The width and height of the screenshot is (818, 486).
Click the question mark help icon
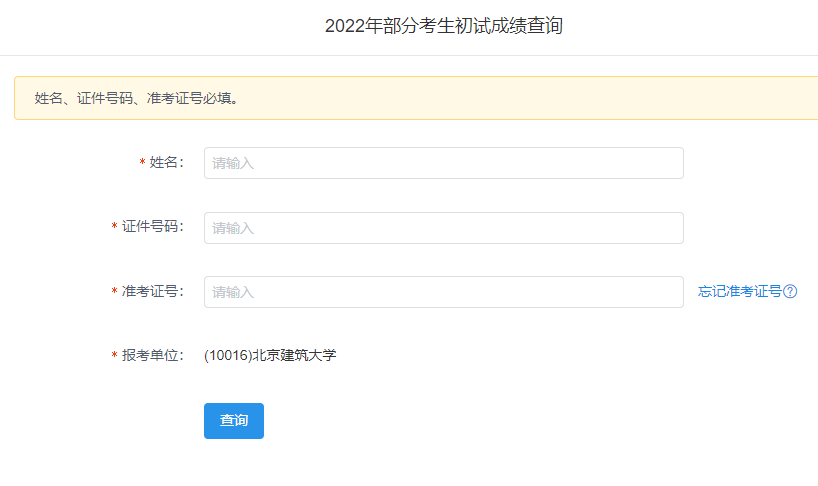790,292
